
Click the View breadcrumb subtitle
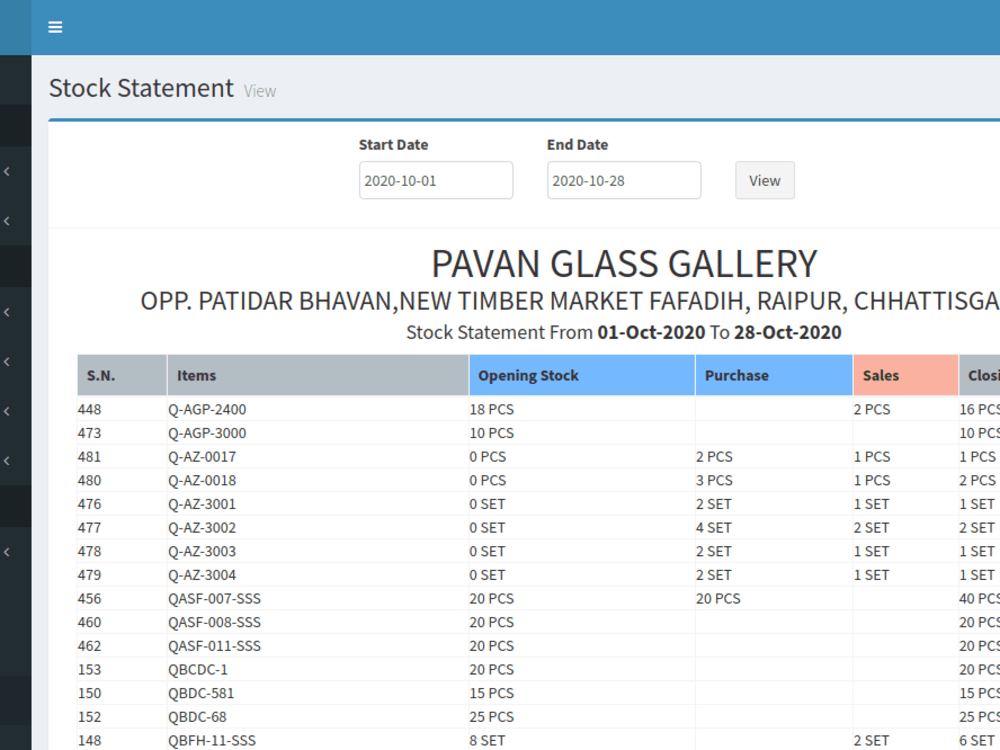[x=260, y=91]
